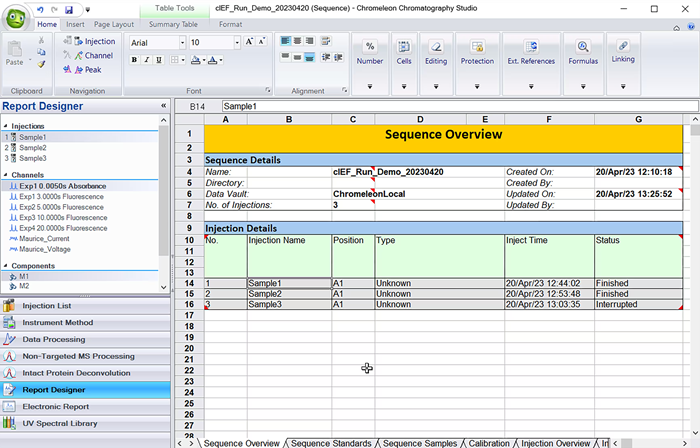The height and width of the screenshot is (448, 700).
Task: Click the Number format percent icon
Action: click(369, 47)
